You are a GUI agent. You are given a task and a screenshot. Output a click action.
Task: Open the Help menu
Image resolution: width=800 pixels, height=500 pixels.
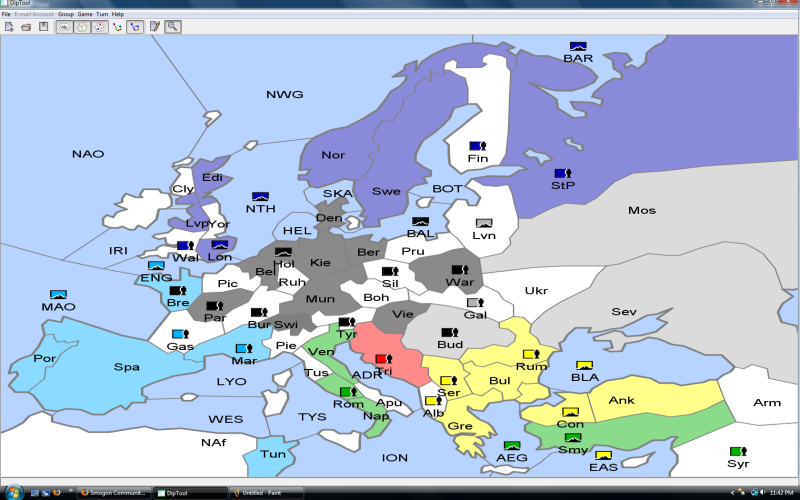click(118, 14)
